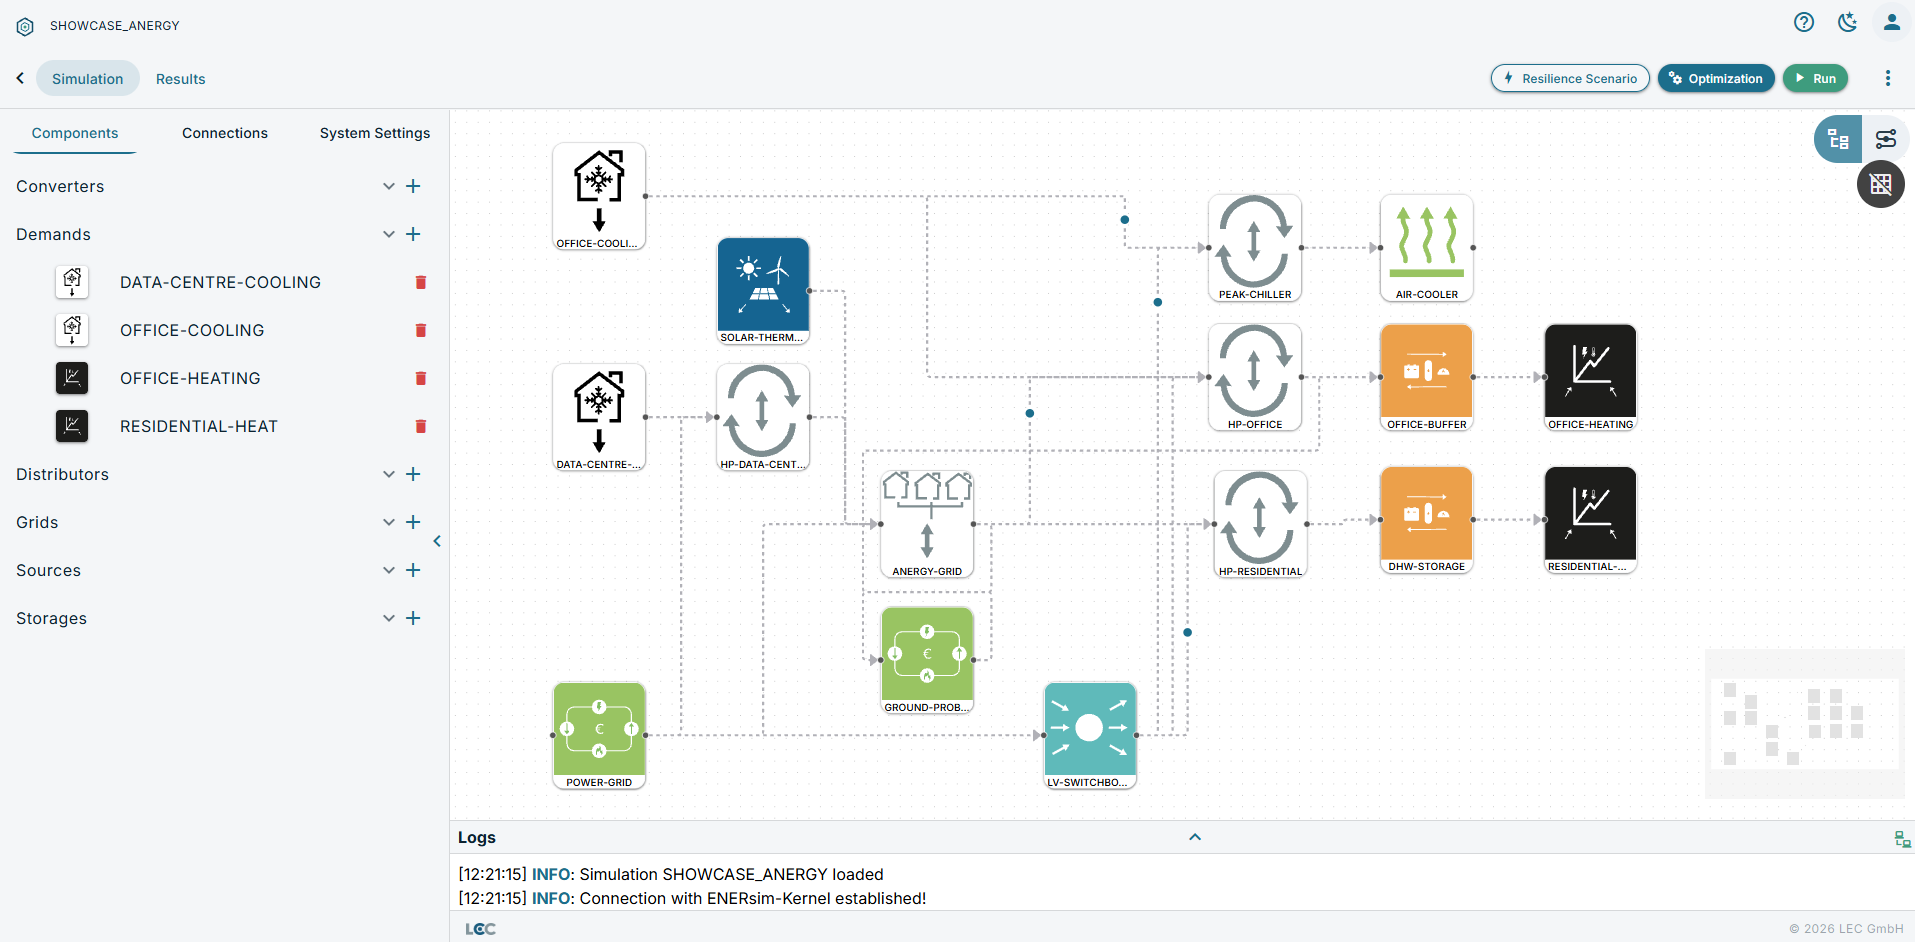Switch to the Results tab
This screenshot has width=1915, height=942.
pyautogui.click(x=181, y=79)
